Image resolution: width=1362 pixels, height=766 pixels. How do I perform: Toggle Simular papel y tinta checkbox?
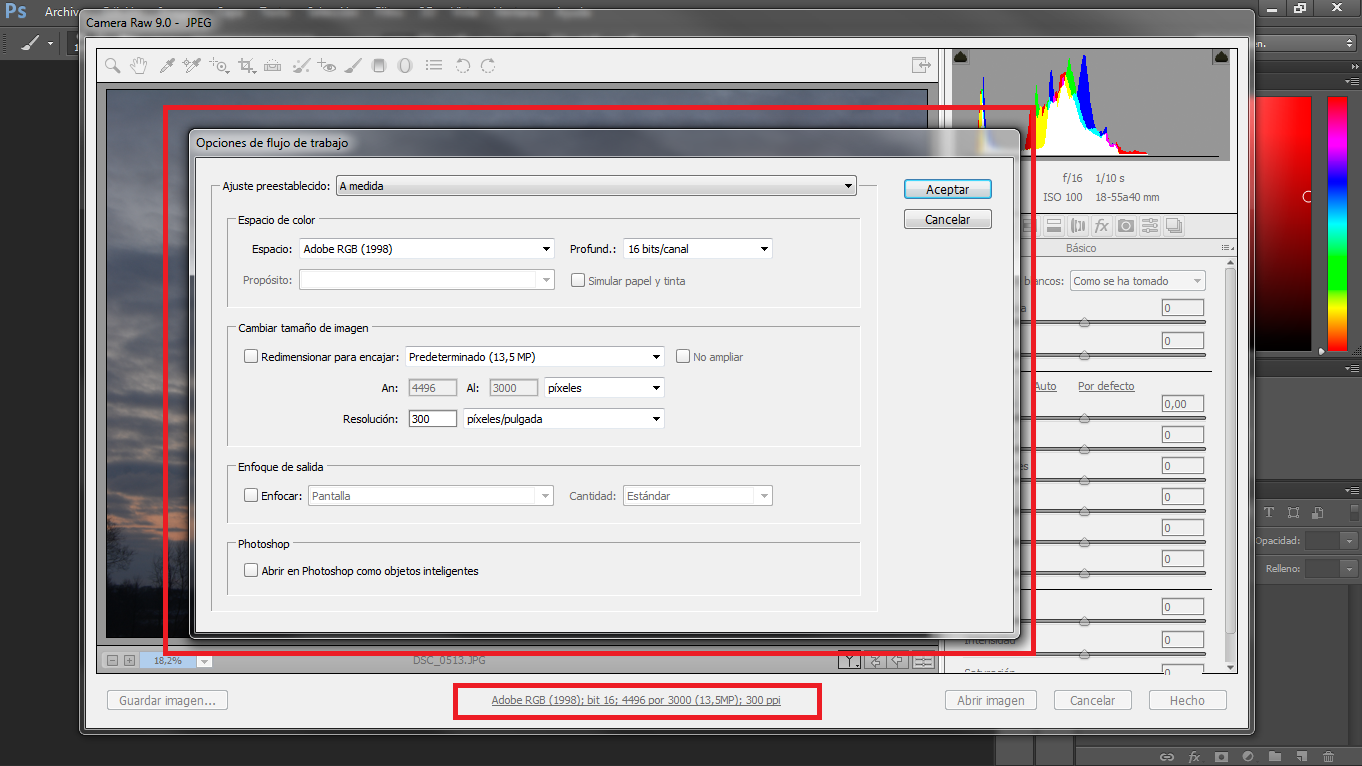578,280
